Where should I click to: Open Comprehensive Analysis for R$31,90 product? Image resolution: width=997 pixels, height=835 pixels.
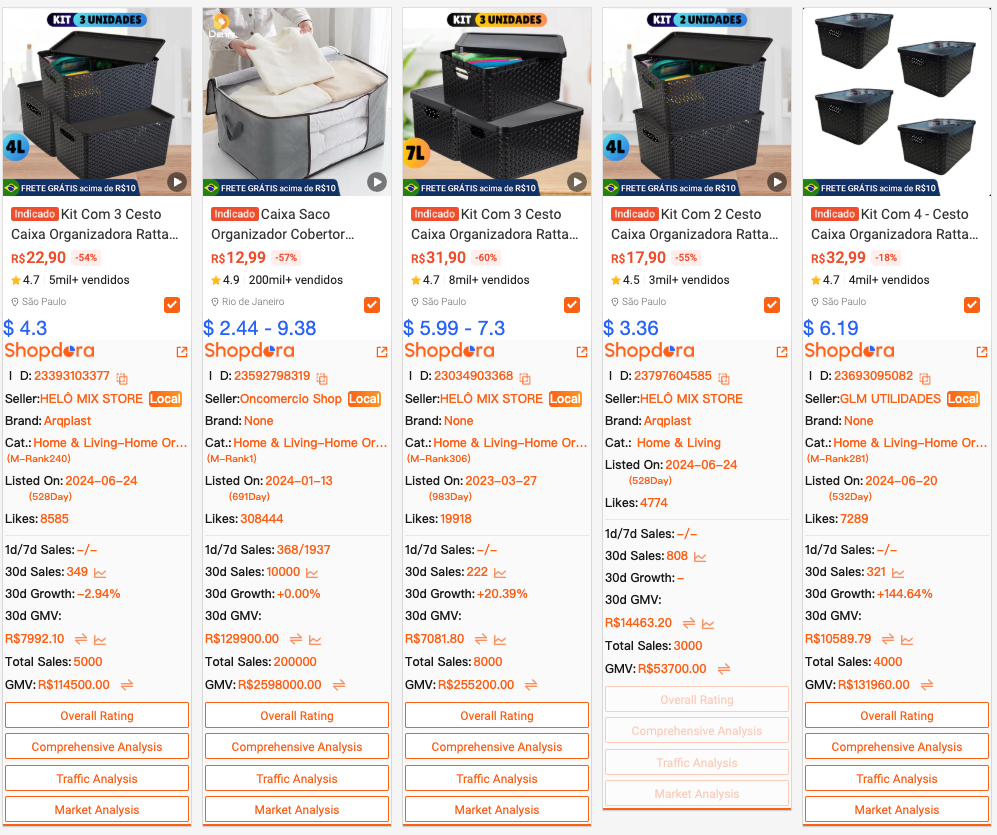[497, 747]
